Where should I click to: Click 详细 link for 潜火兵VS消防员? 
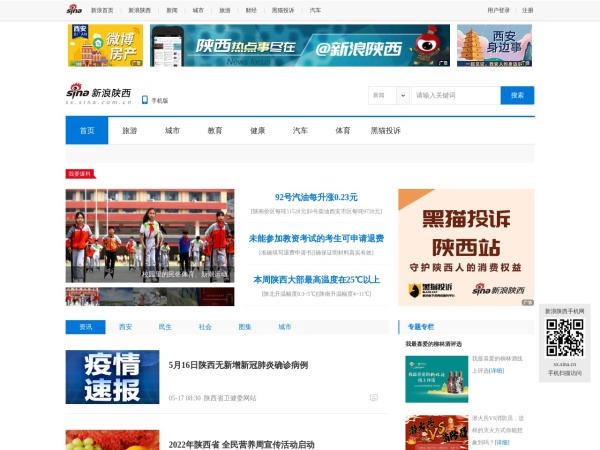[x=501, y=442]
